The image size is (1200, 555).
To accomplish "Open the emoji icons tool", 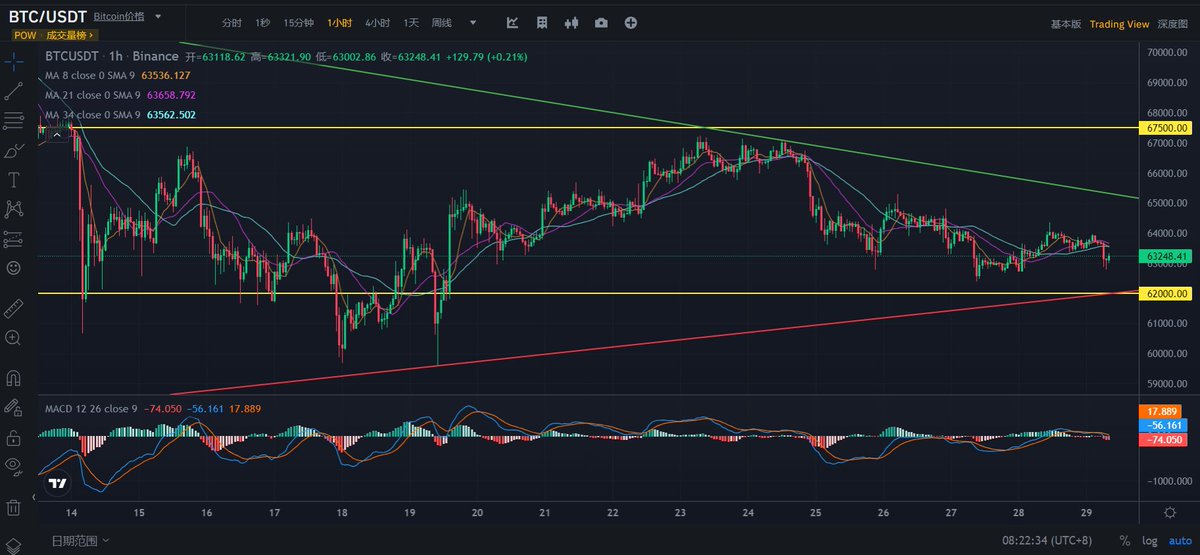I will (14, 268).
